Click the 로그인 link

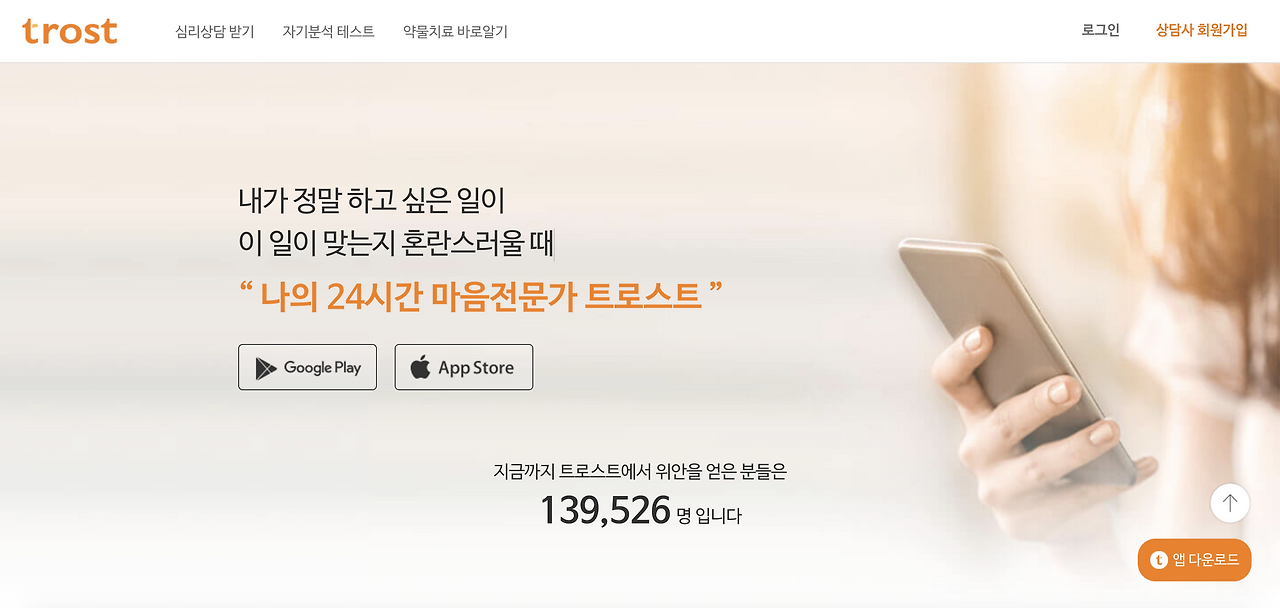coord(1101,30)
